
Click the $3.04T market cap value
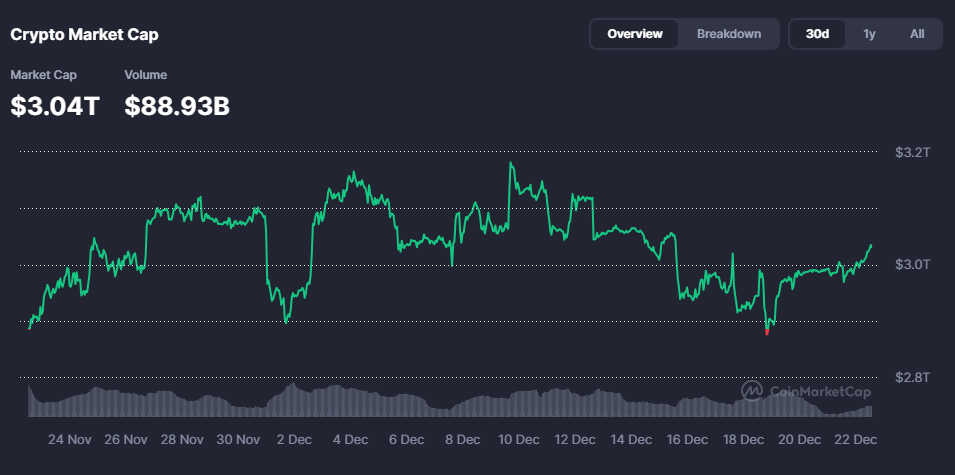pyautogui.click(x=55, y=106)
